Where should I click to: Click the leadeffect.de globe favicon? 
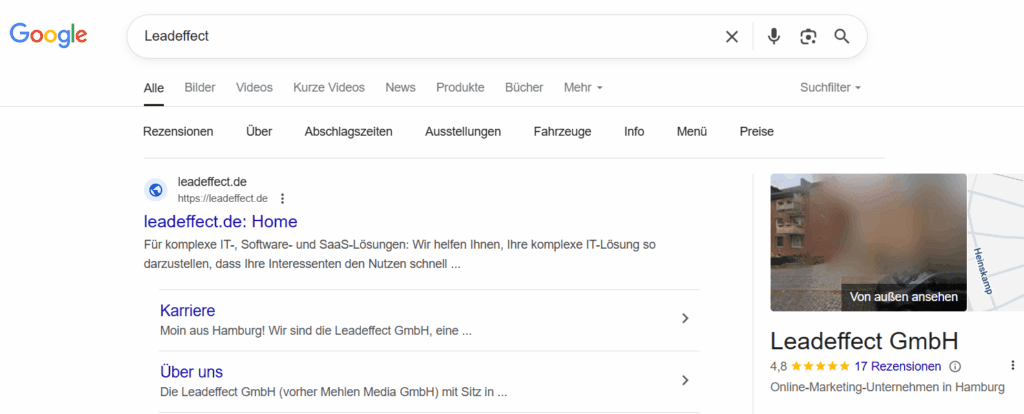[155, 190]
